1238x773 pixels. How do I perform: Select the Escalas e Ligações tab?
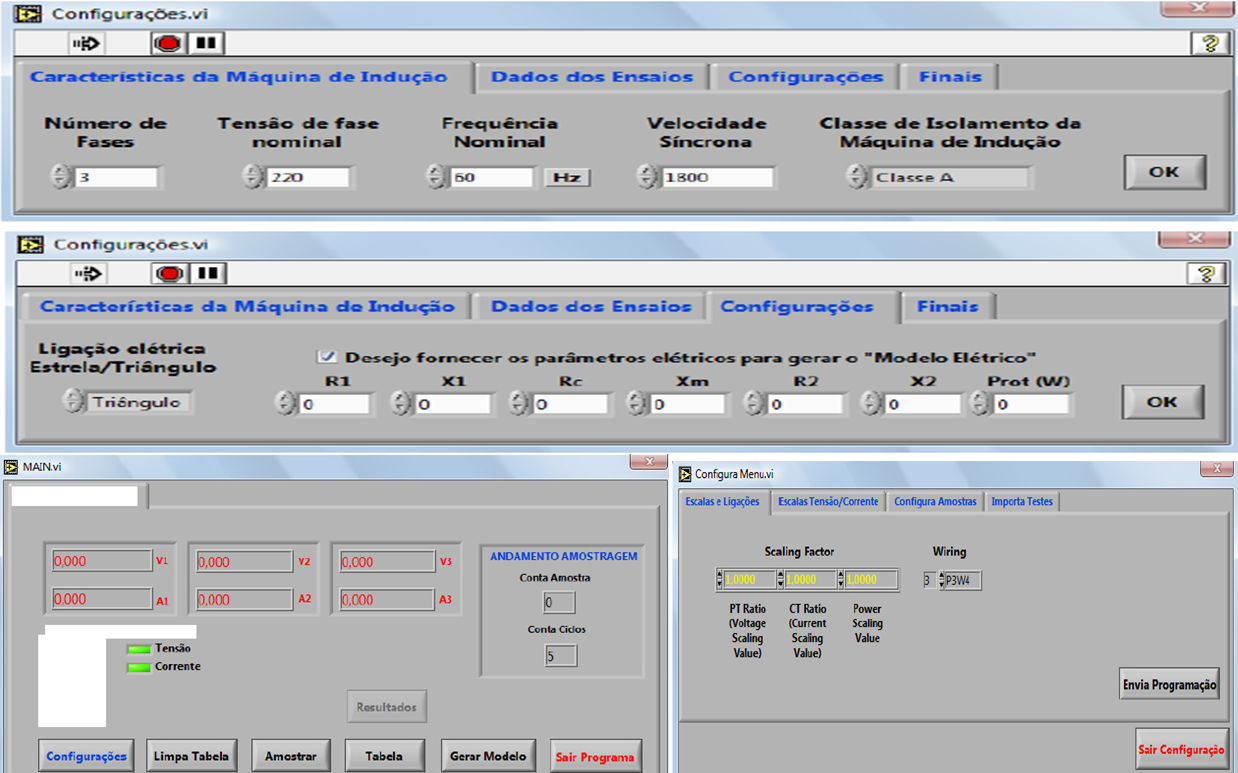pyautogui.click(x=722, y=502)
